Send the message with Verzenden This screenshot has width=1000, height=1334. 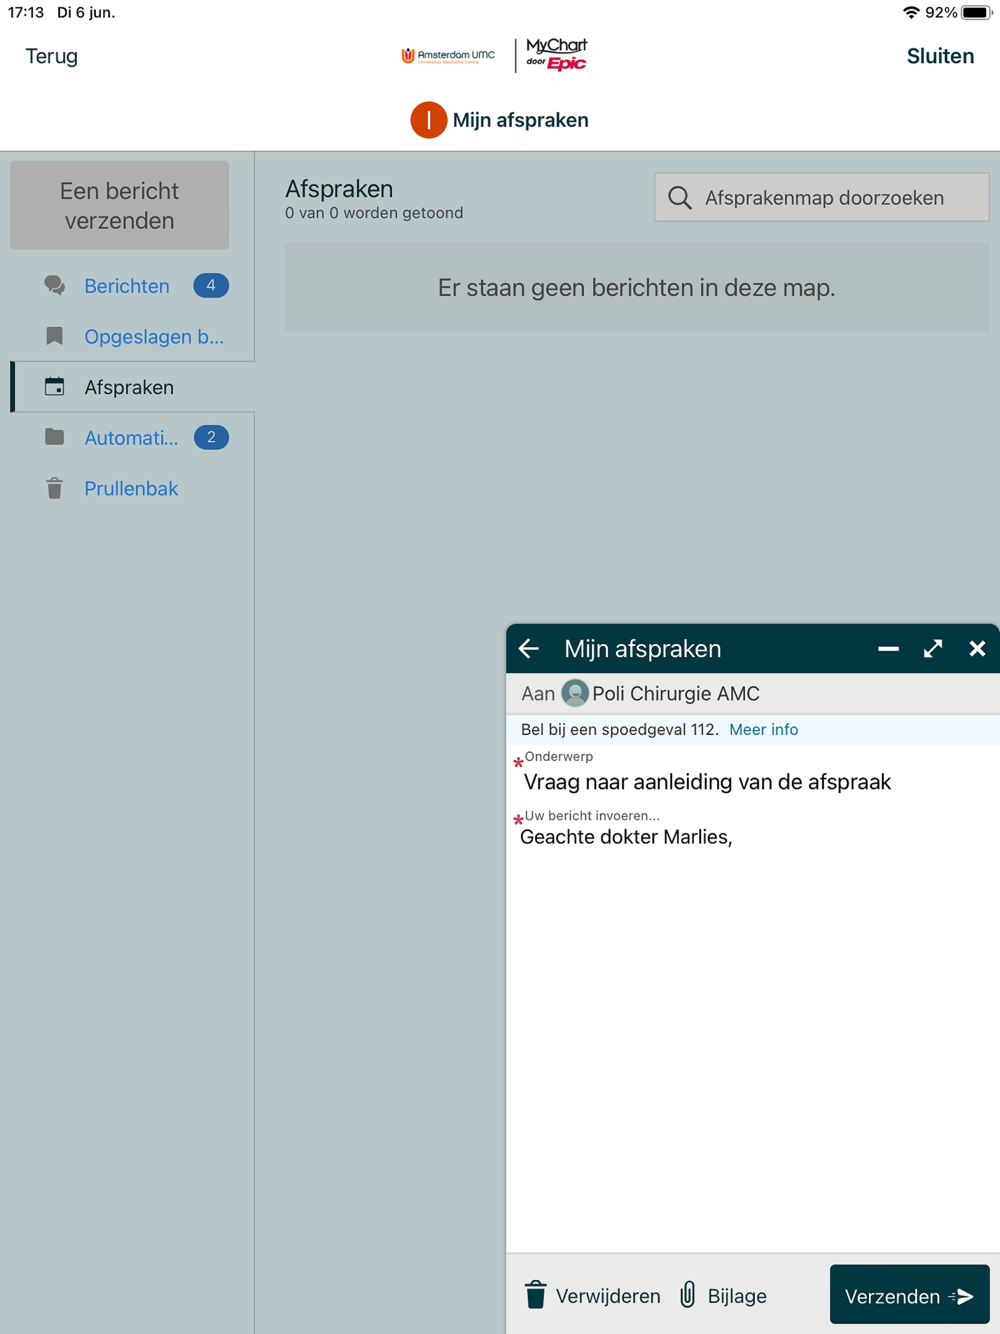tap(910, 1295)
